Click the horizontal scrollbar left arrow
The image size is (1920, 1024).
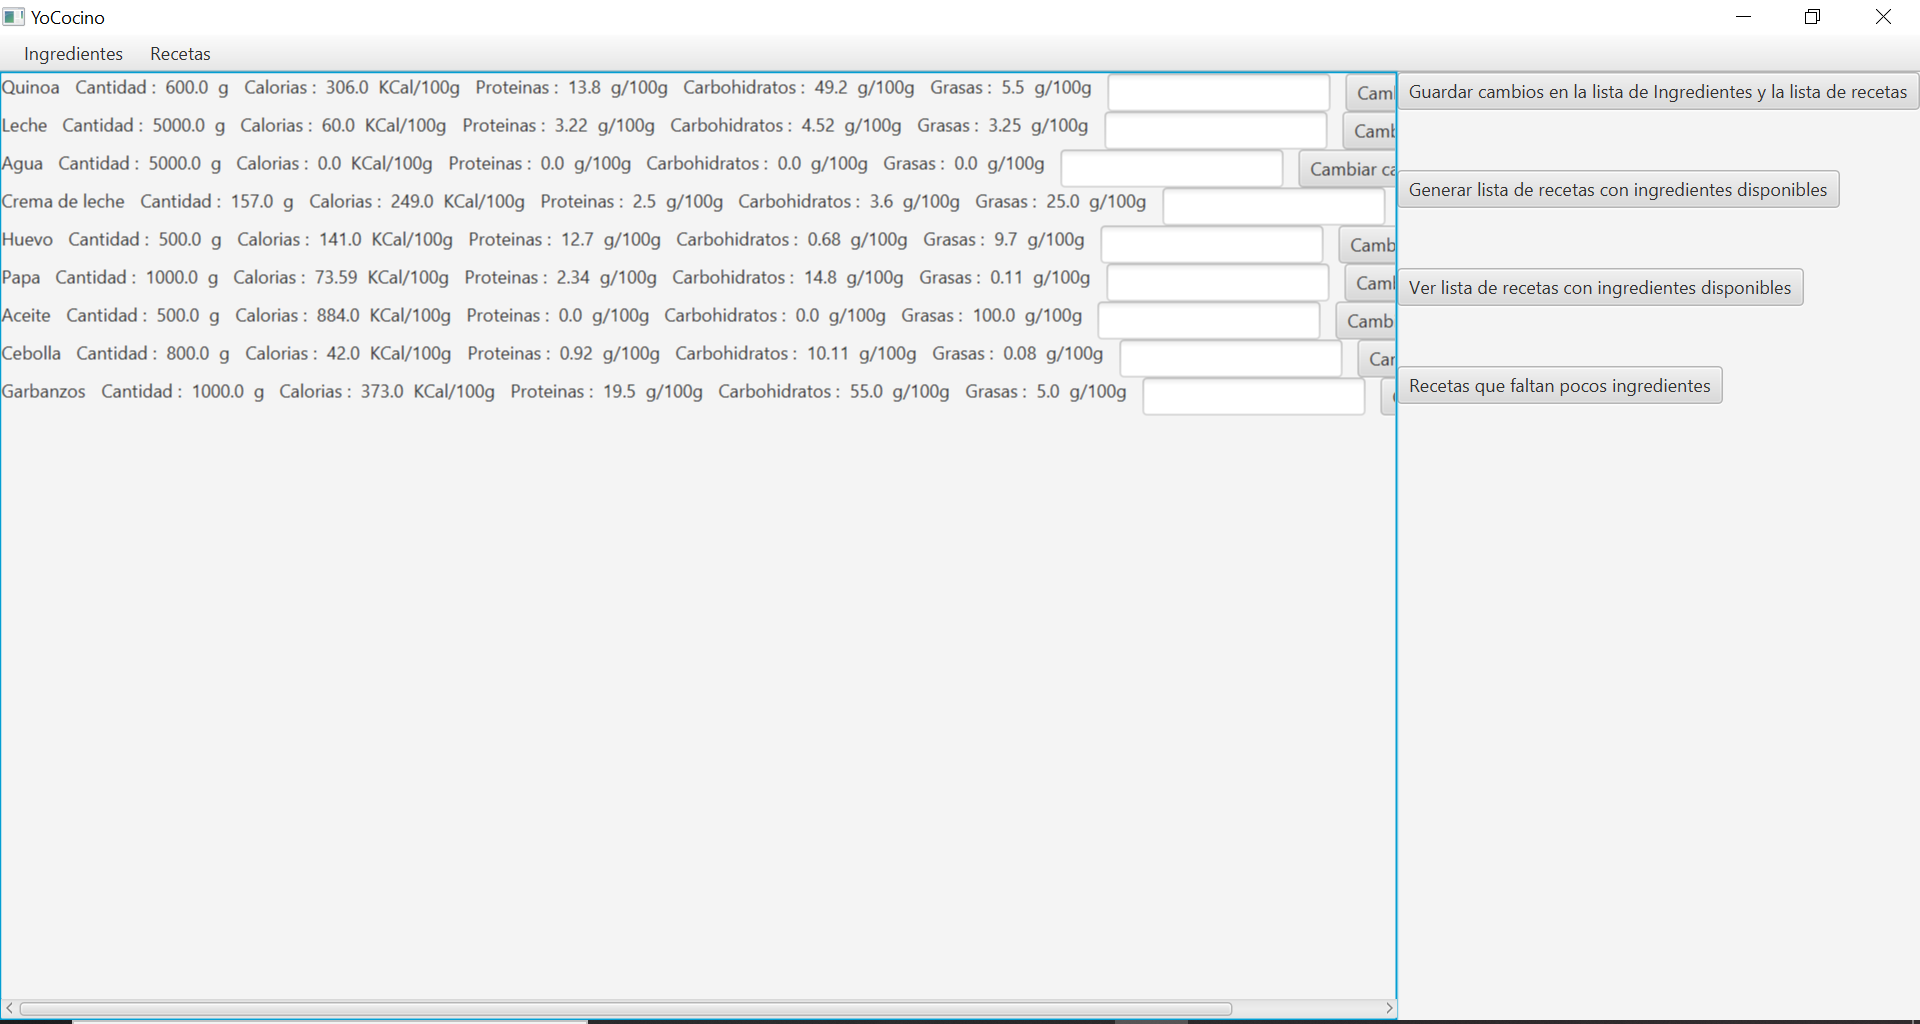[x=10, y=1009]
